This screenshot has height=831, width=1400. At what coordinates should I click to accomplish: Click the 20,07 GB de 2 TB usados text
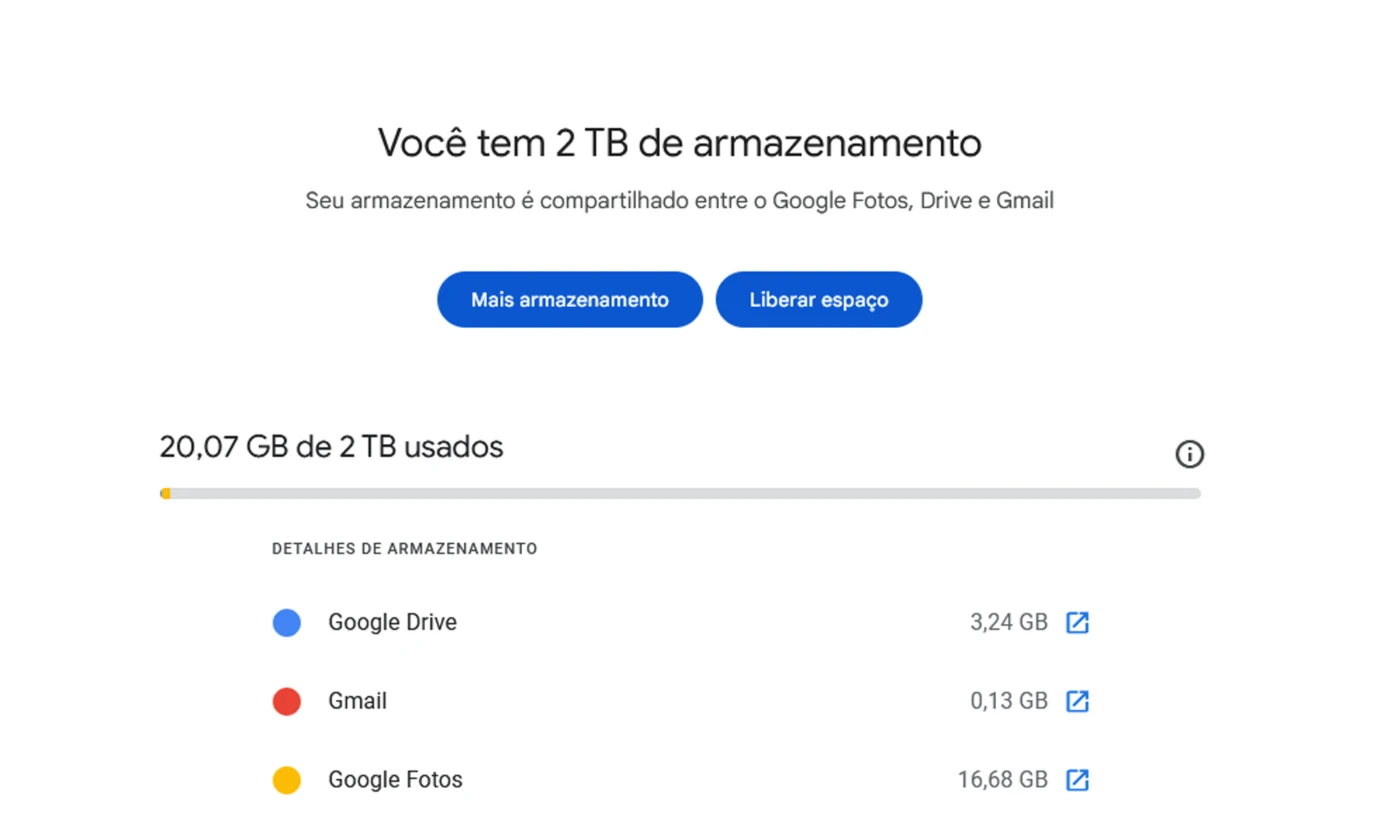click(331, 447)
